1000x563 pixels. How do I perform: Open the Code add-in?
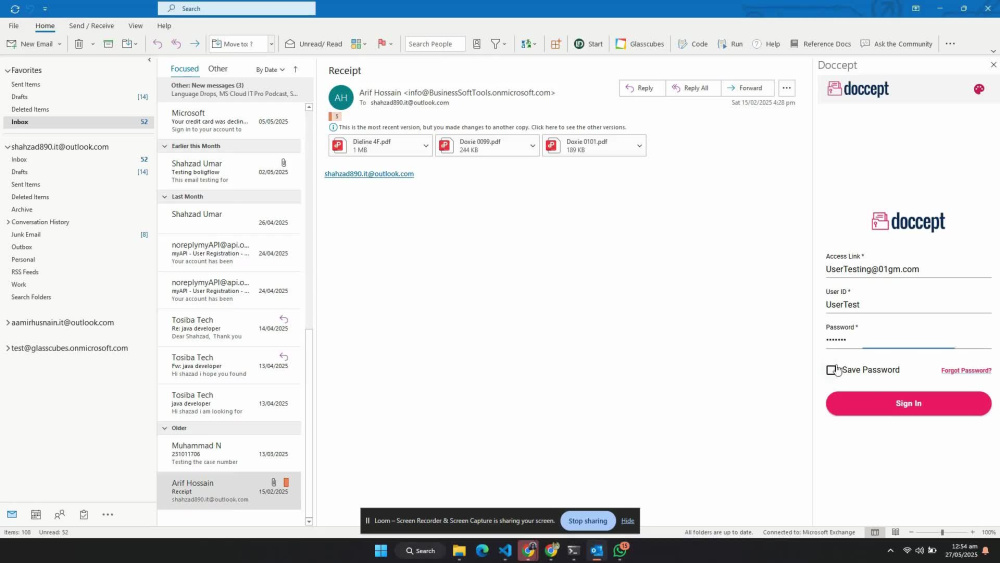[x=693, y=44]
